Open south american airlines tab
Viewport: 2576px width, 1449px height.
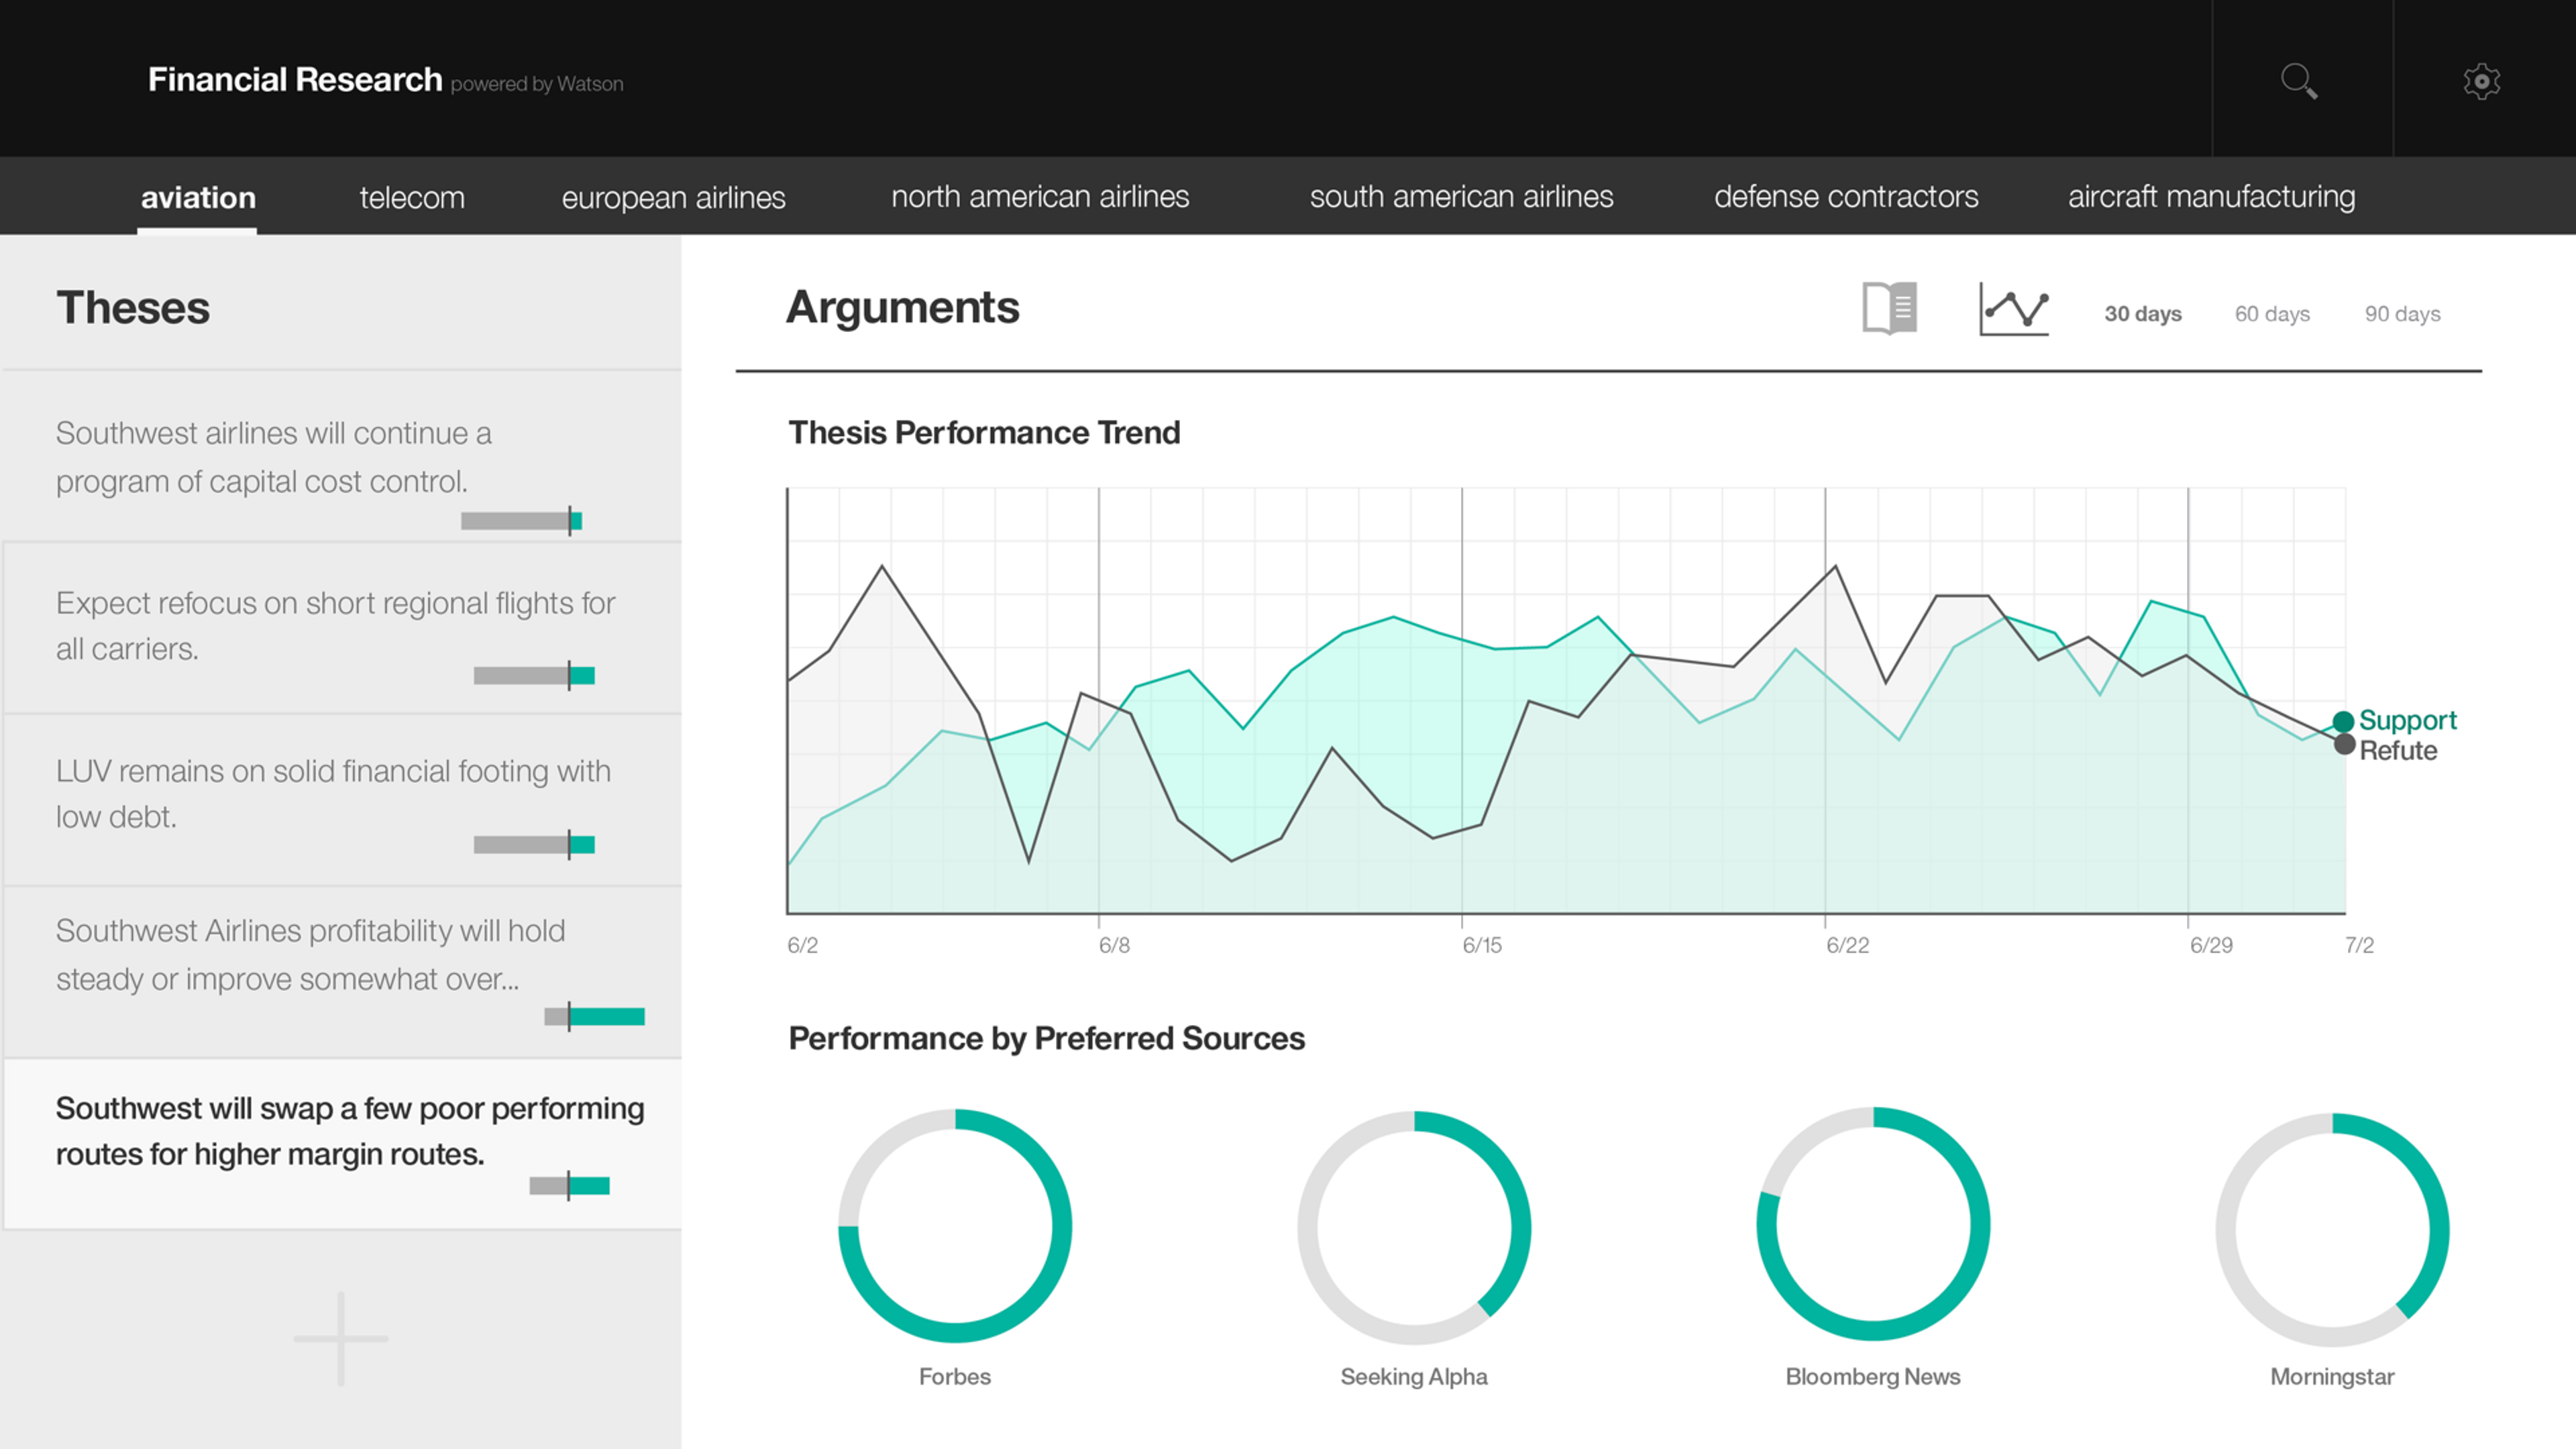pyautogui.click(x=1461, y=196)
